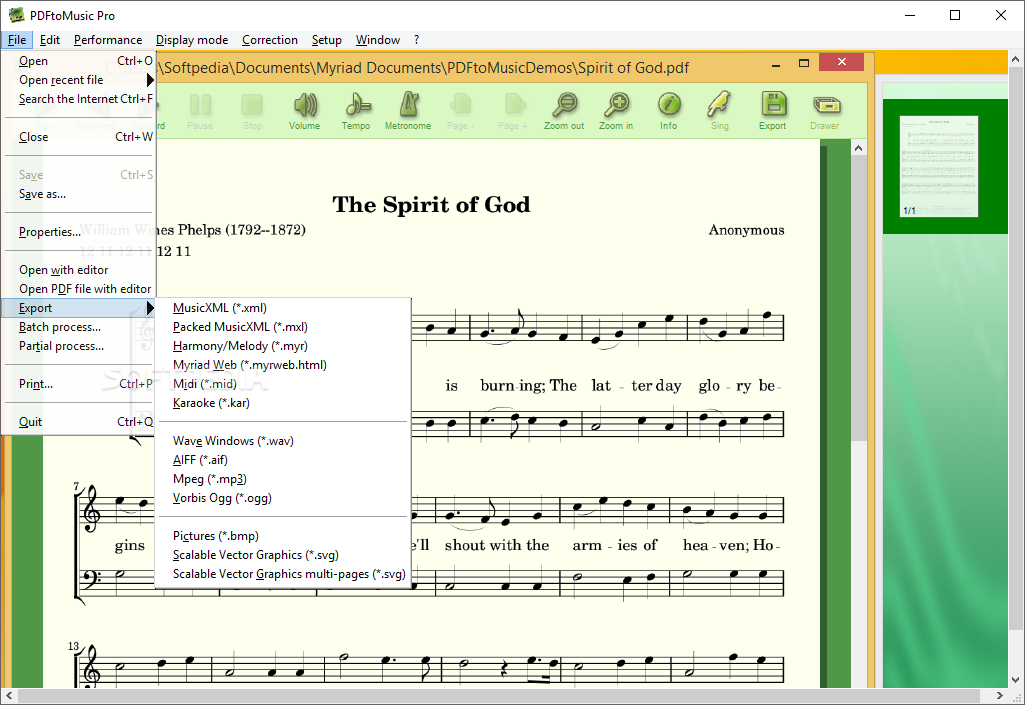Image resolution: width=1025 pixels, height=705 pixels.
Task: Export as Harmony/Melody (*.myr)
Action: 283,345
